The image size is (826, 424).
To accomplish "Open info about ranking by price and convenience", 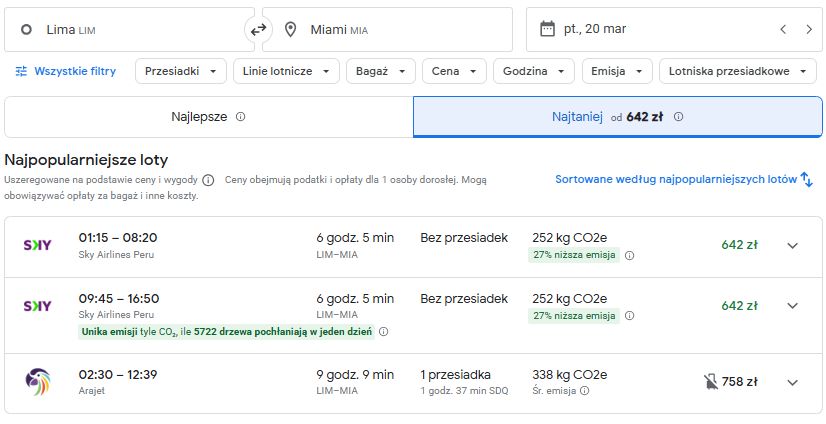I will click(209, 181).
